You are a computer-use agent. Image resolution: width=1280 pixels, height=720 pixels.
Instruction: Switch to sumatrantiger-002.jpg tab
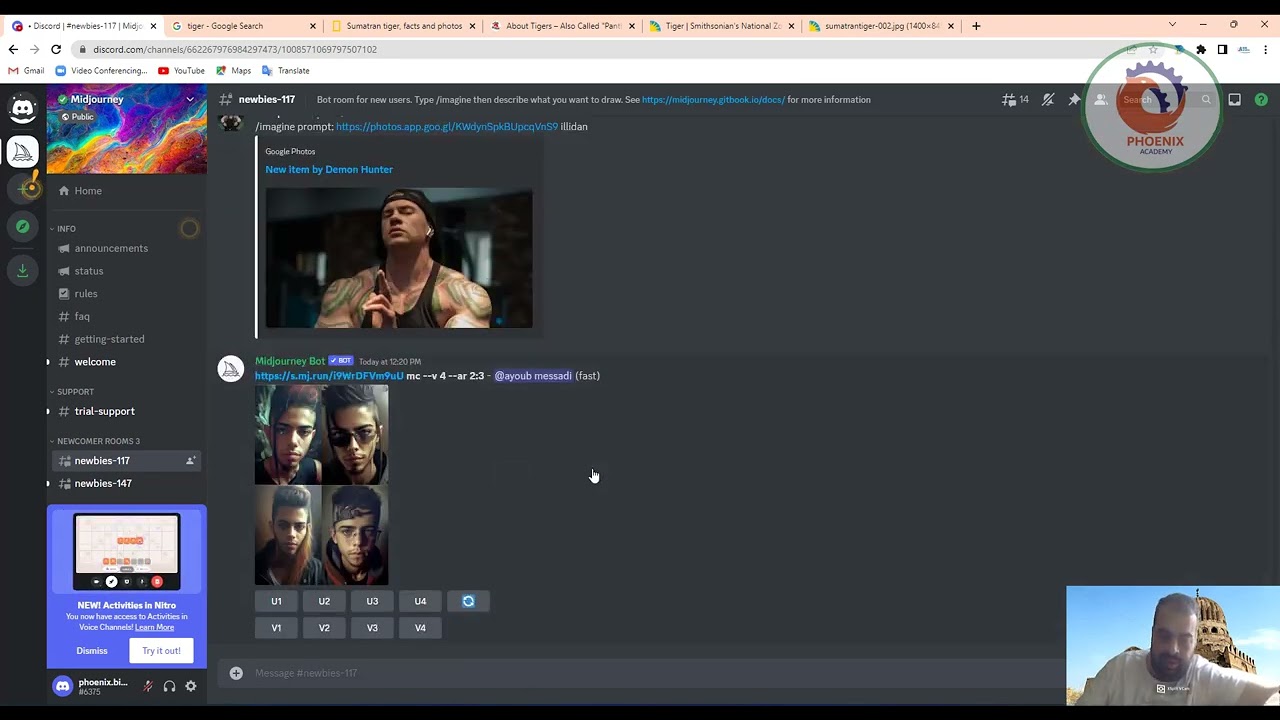pyautogui.click(x=881, y=26)
